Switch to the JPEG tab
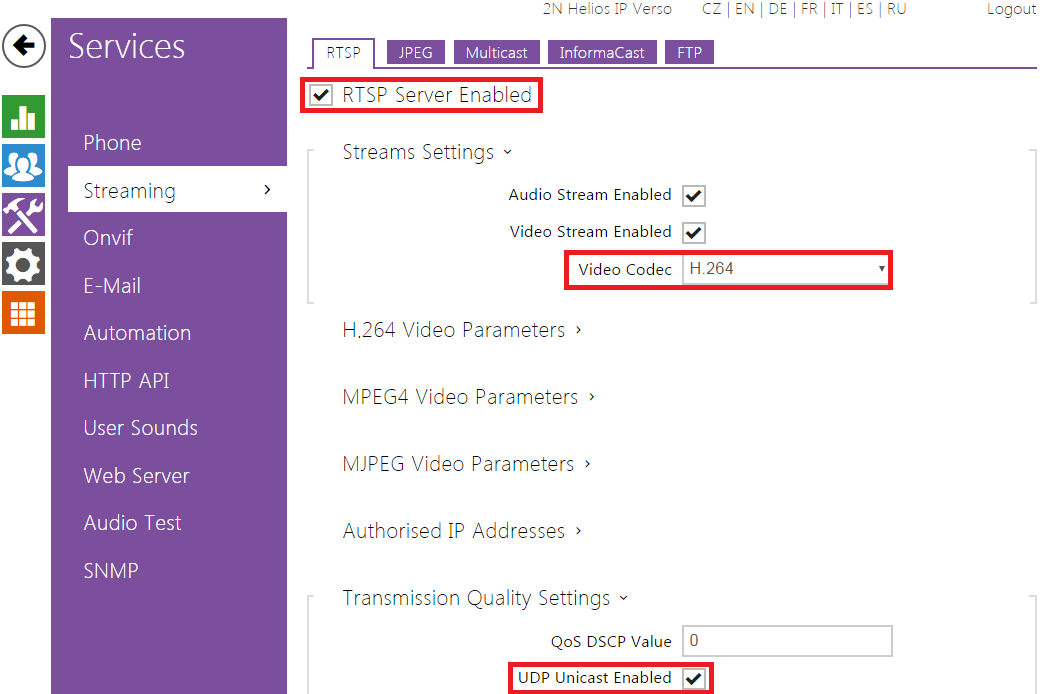1046x694 pixels. click(415, 52)
